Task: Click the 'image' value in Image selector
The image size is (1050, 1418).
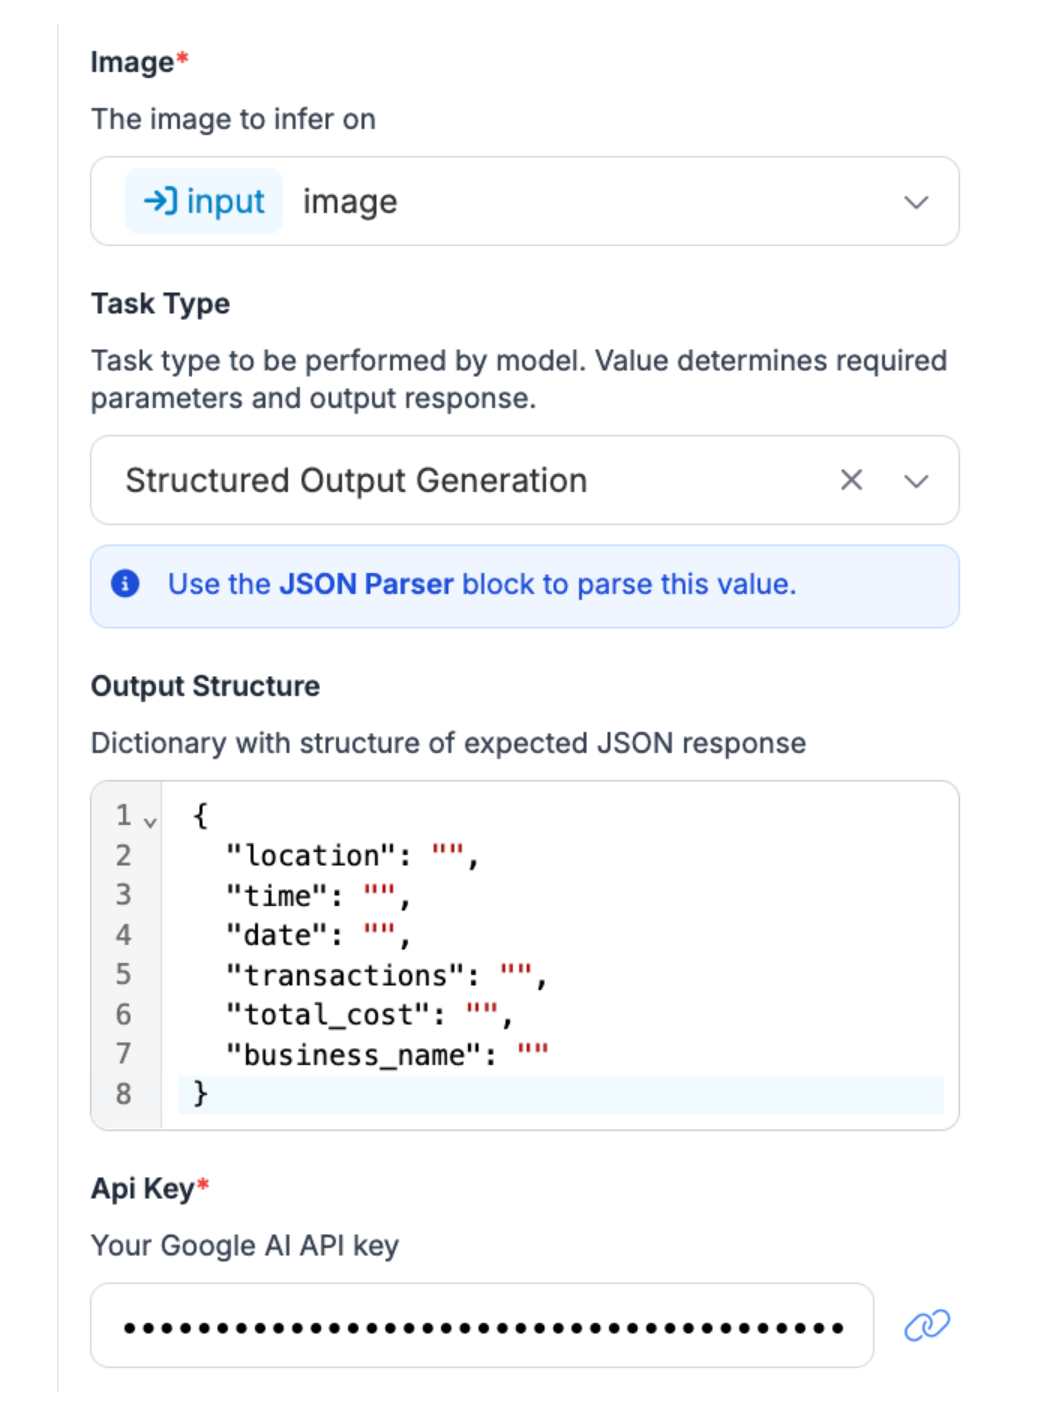Action: tap(350, 202)
